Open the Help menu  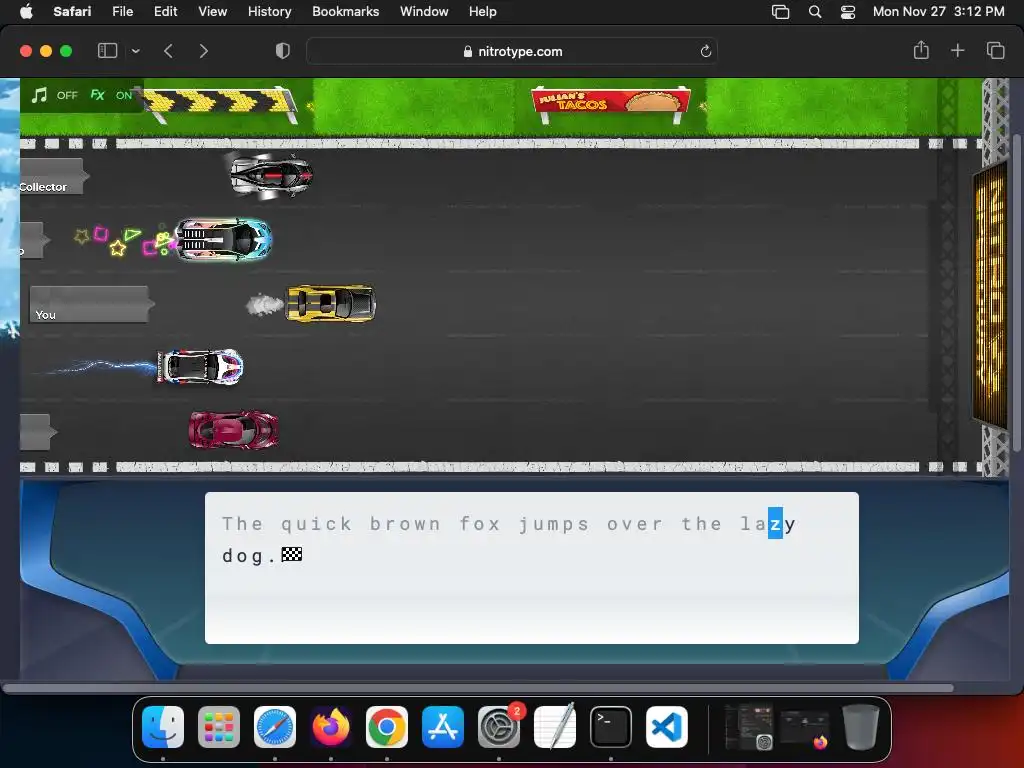[483, 11]
